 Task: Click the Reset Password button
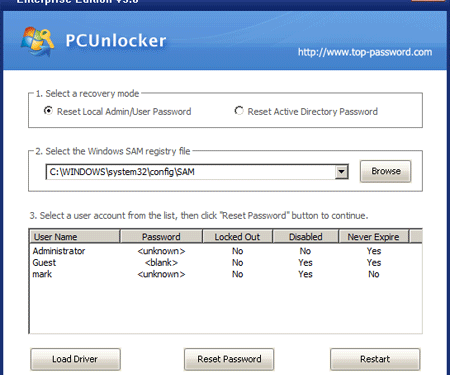229,359
